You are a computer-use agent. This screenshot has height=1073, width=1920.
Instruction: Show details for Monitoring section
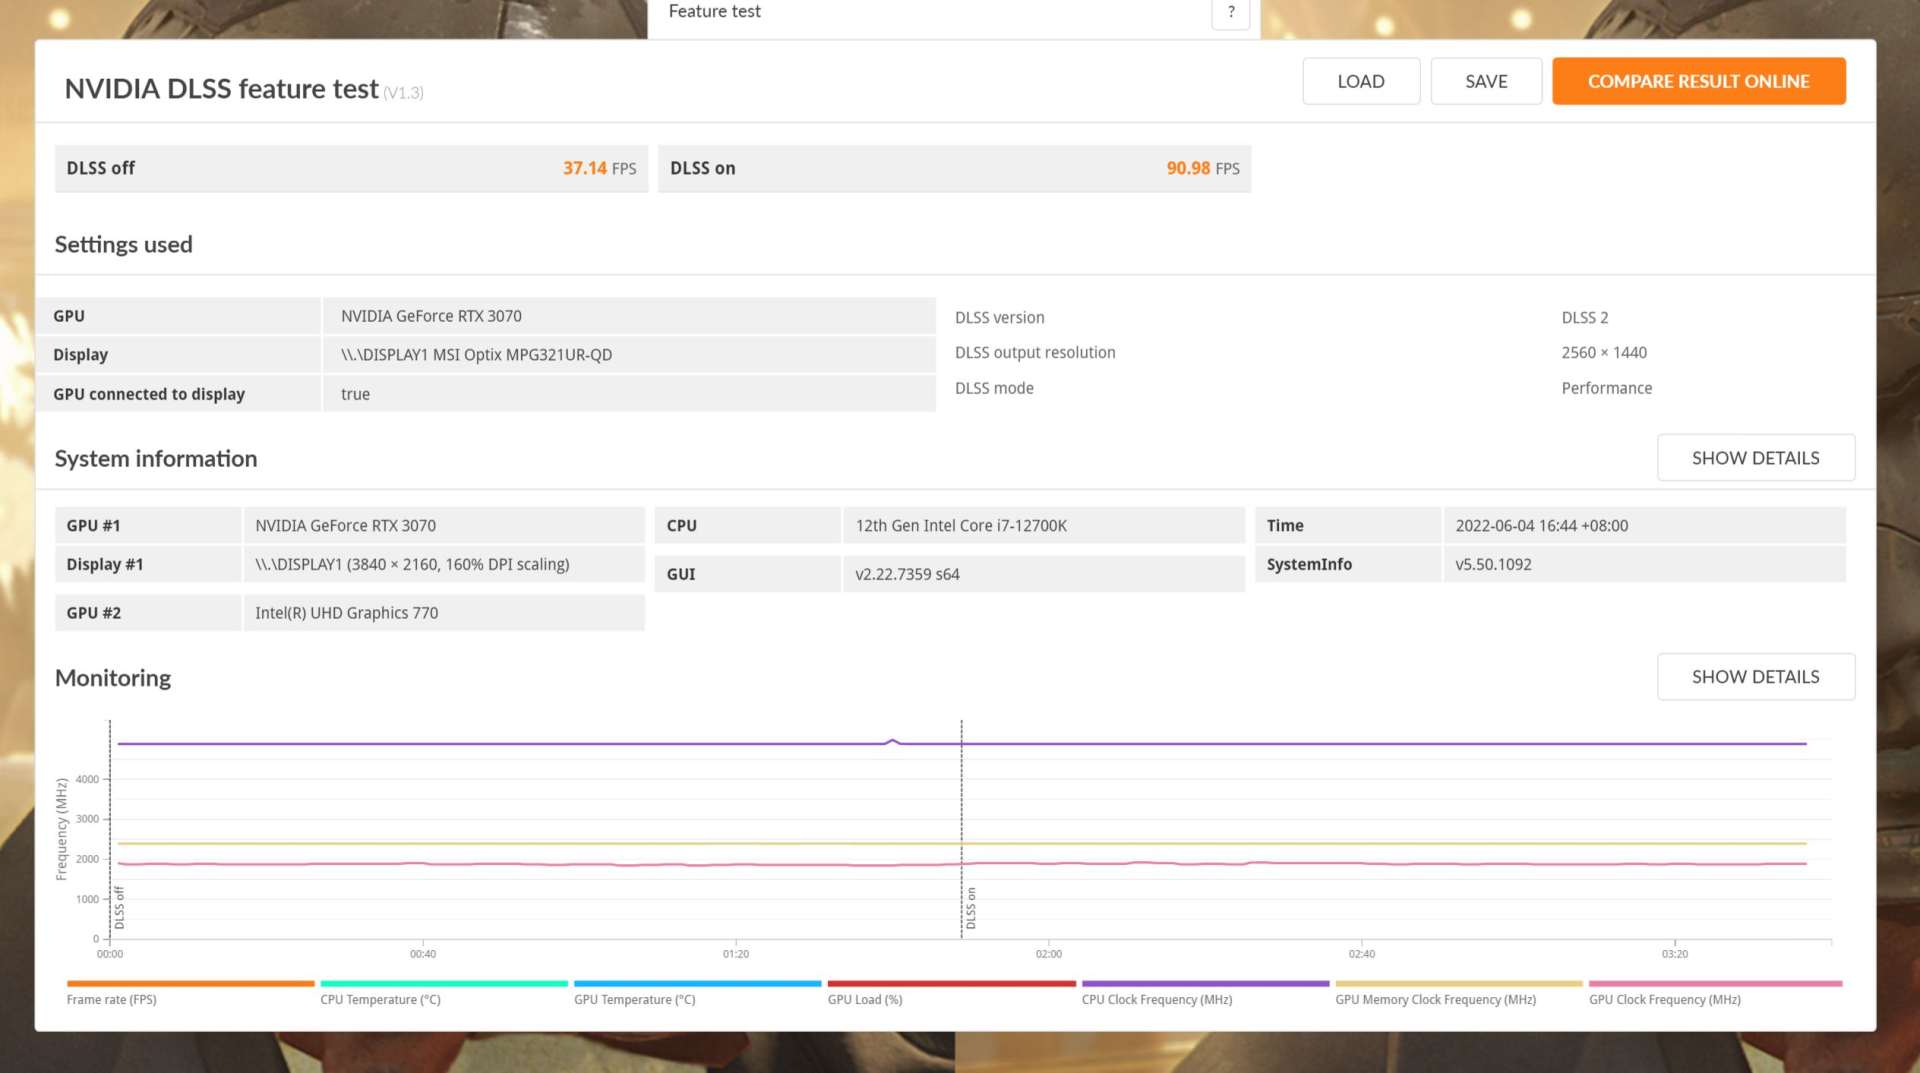point(1756,677)
